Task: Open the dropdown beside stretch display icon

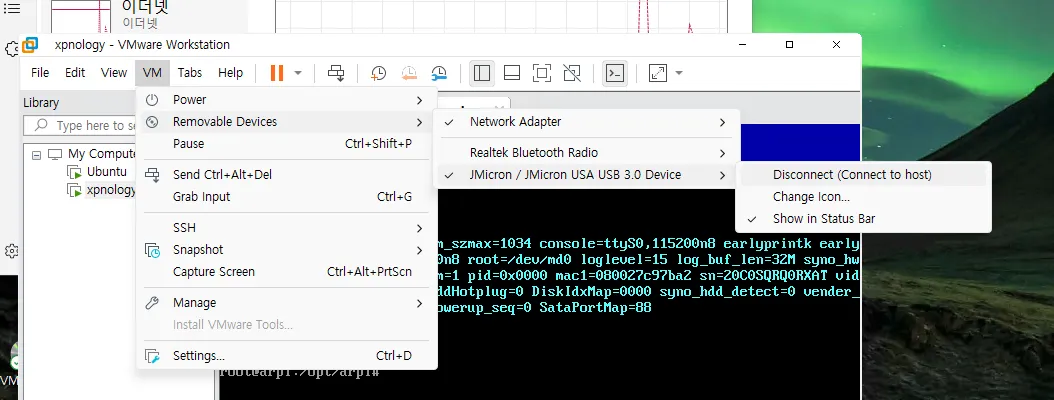Action: pyautogui.click(x=679, y=73)
